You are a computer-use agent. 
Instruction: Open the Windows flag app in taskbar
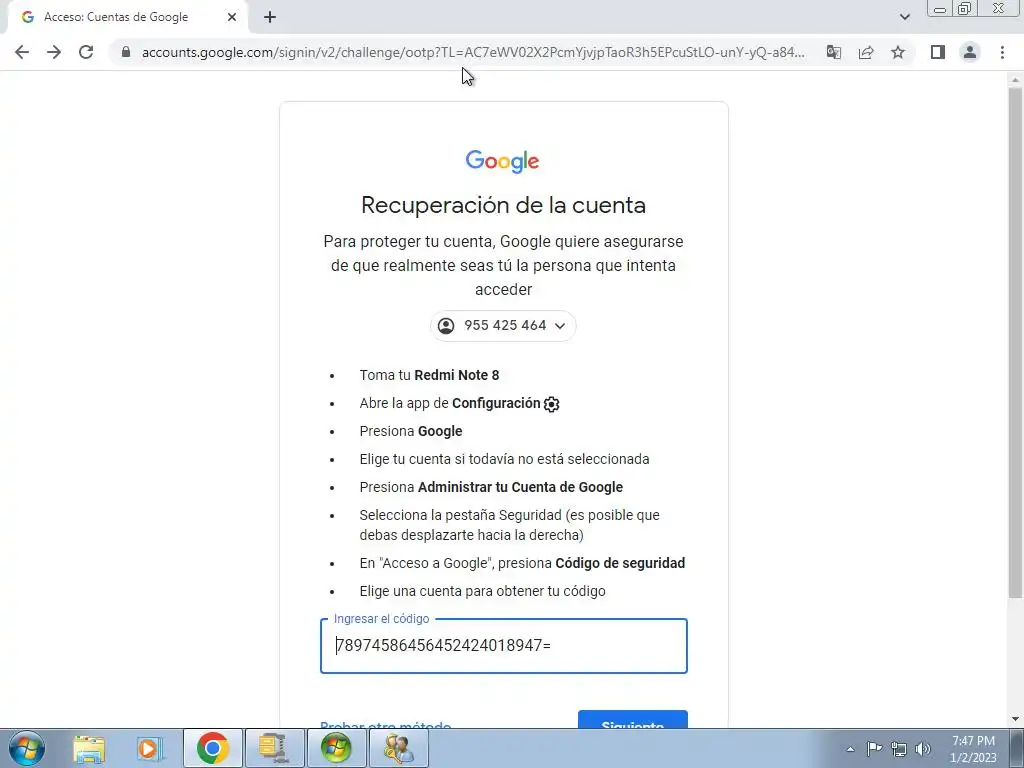click(x=336, y=748)
